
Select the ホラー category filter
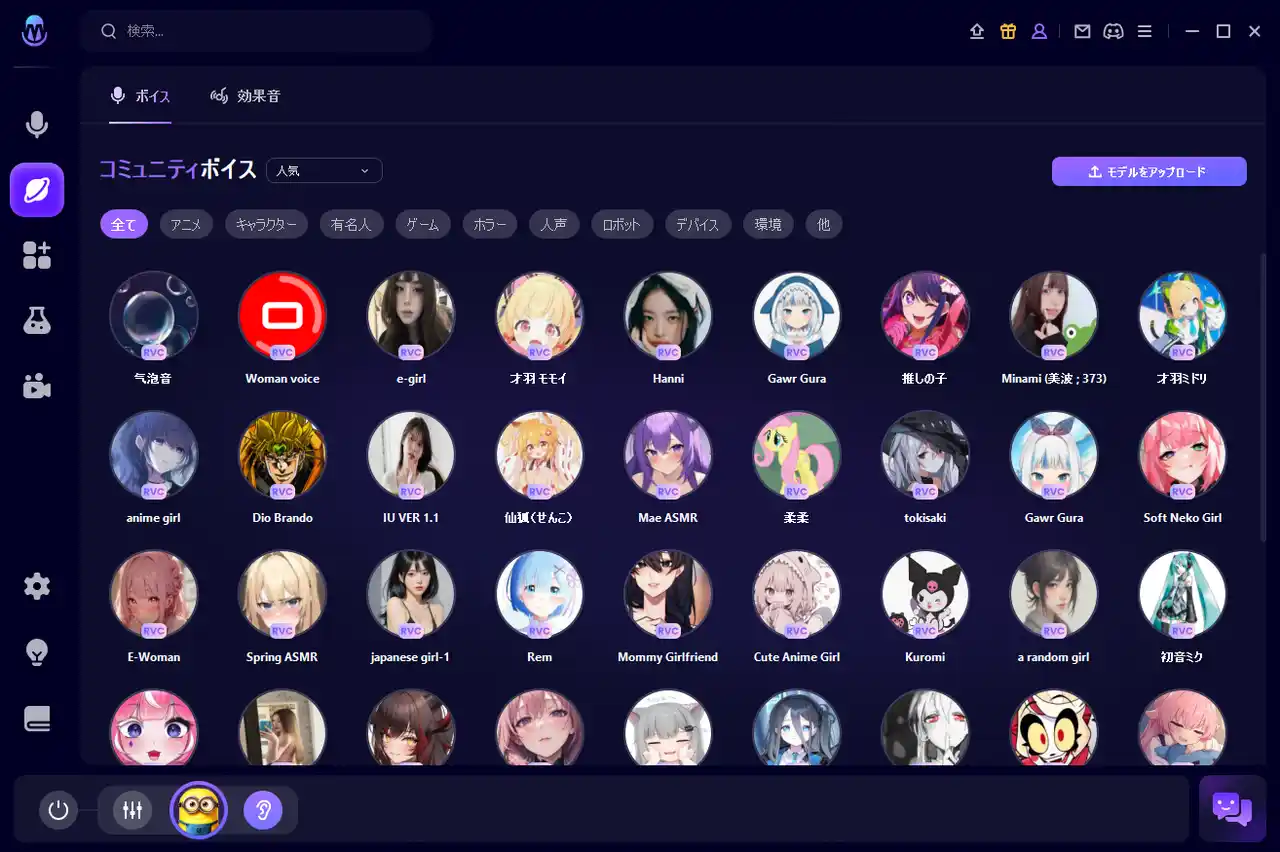click(489, 225)
